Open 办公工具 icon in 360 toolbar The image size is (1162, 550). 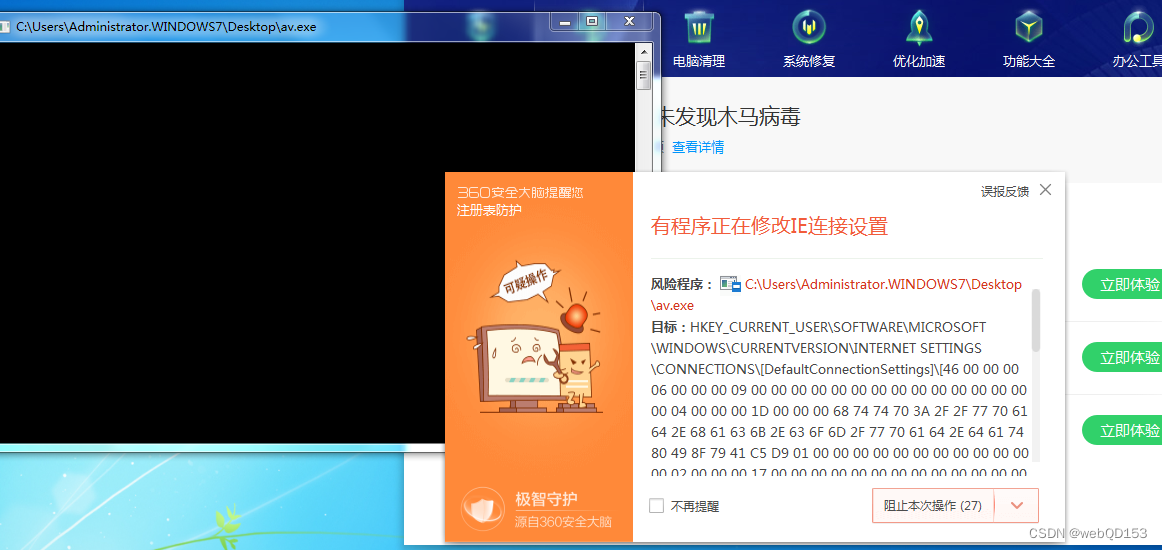[x=1139, y=29]
